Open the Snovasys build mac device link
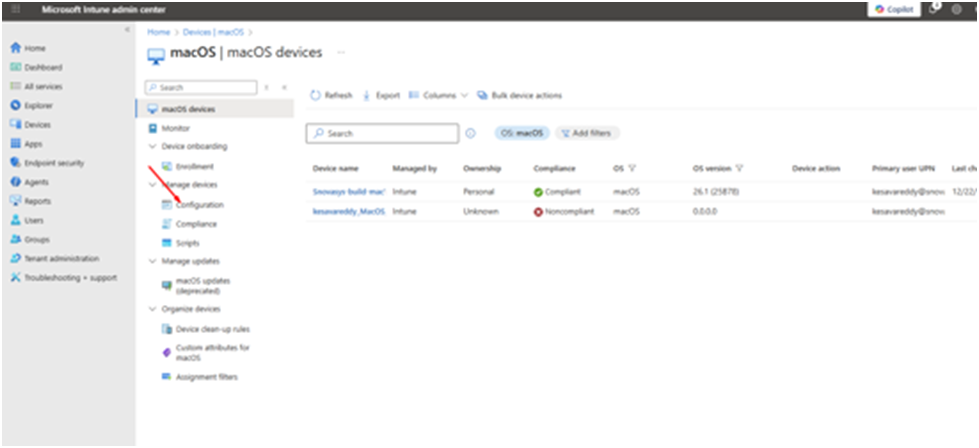This screenshot has height=448, width=979. (348, 191)
